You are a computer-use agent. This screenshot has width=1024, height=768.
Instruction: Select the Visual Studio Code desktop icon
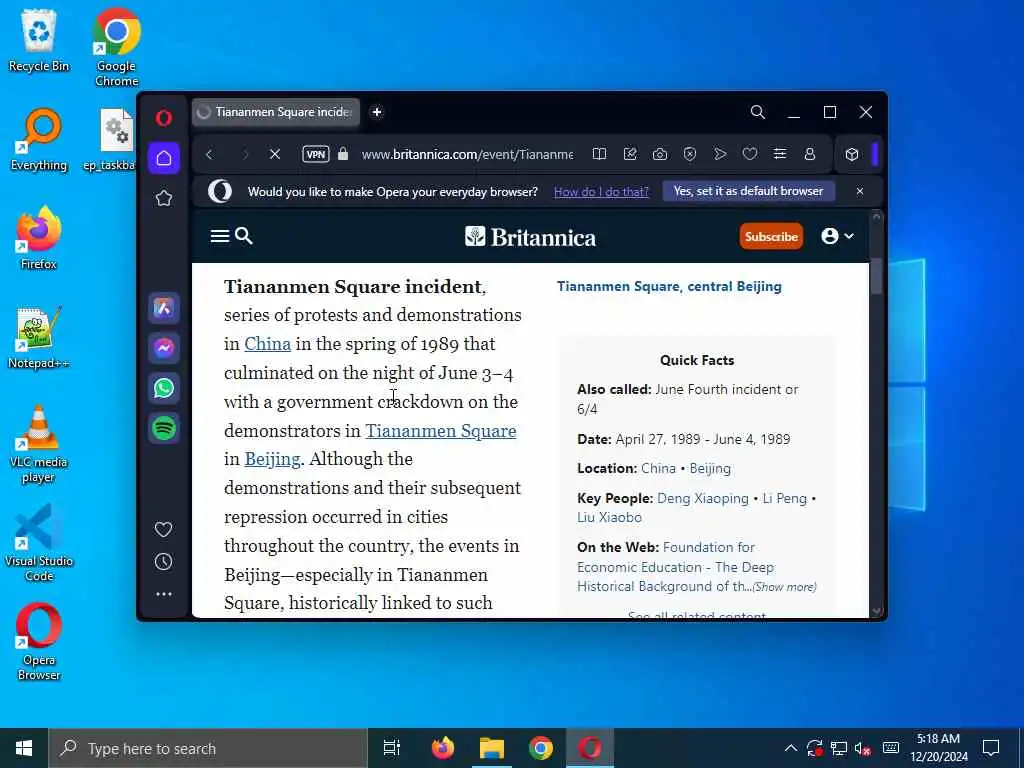[39, 543]
